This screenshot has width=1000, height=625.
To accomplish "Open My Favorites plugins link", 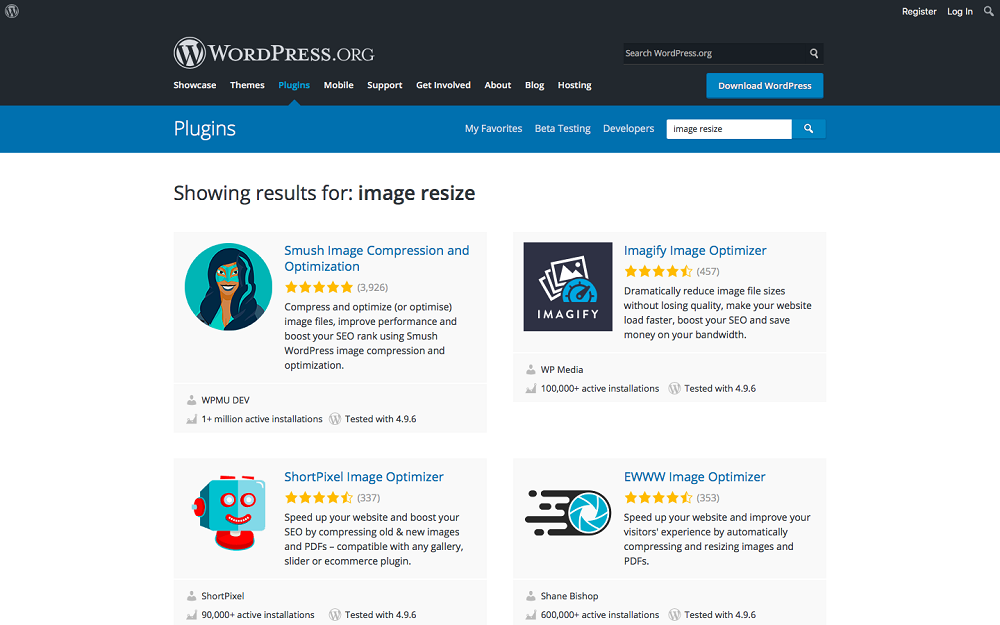I will 493,129.
